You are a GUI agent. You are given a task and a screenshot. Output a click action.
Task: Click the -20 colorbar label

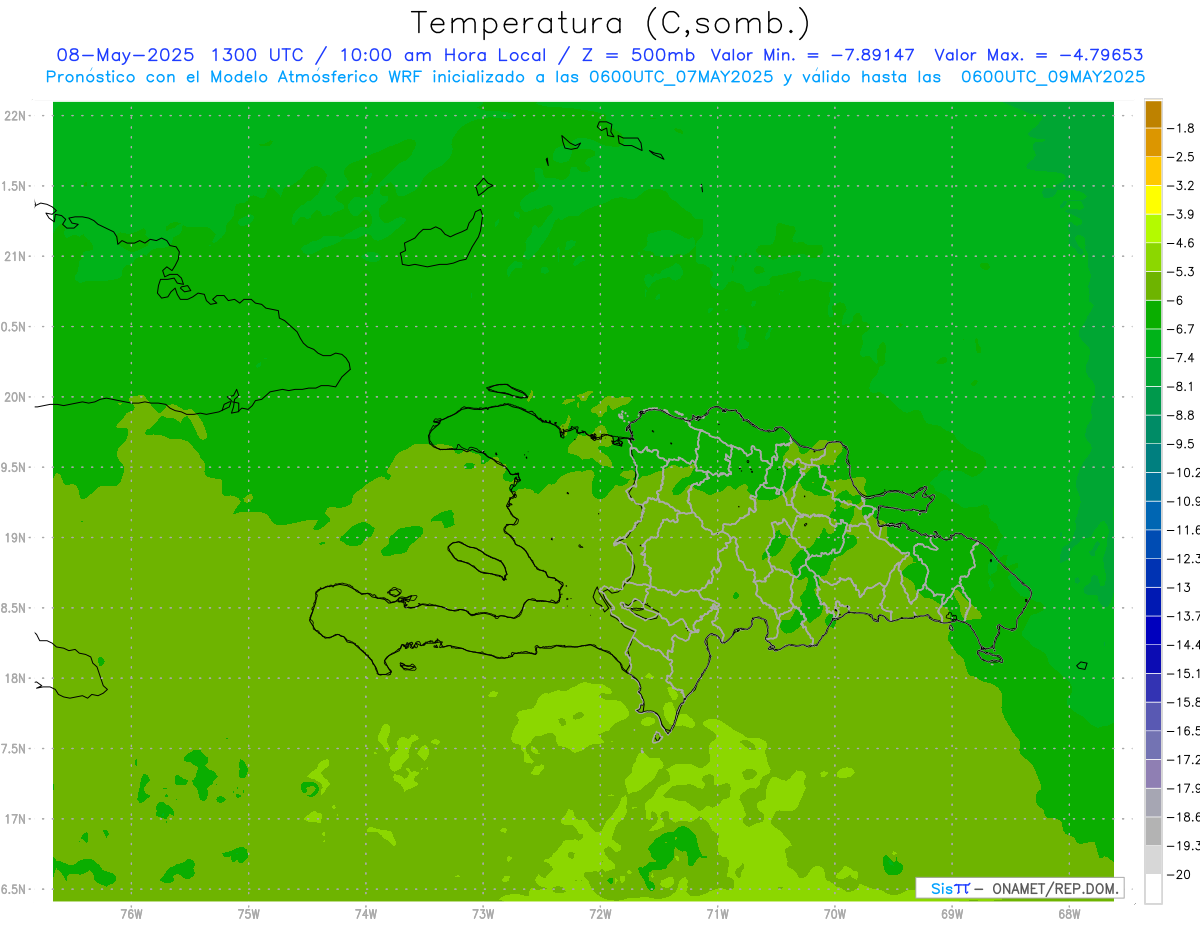pos(1178,874)
